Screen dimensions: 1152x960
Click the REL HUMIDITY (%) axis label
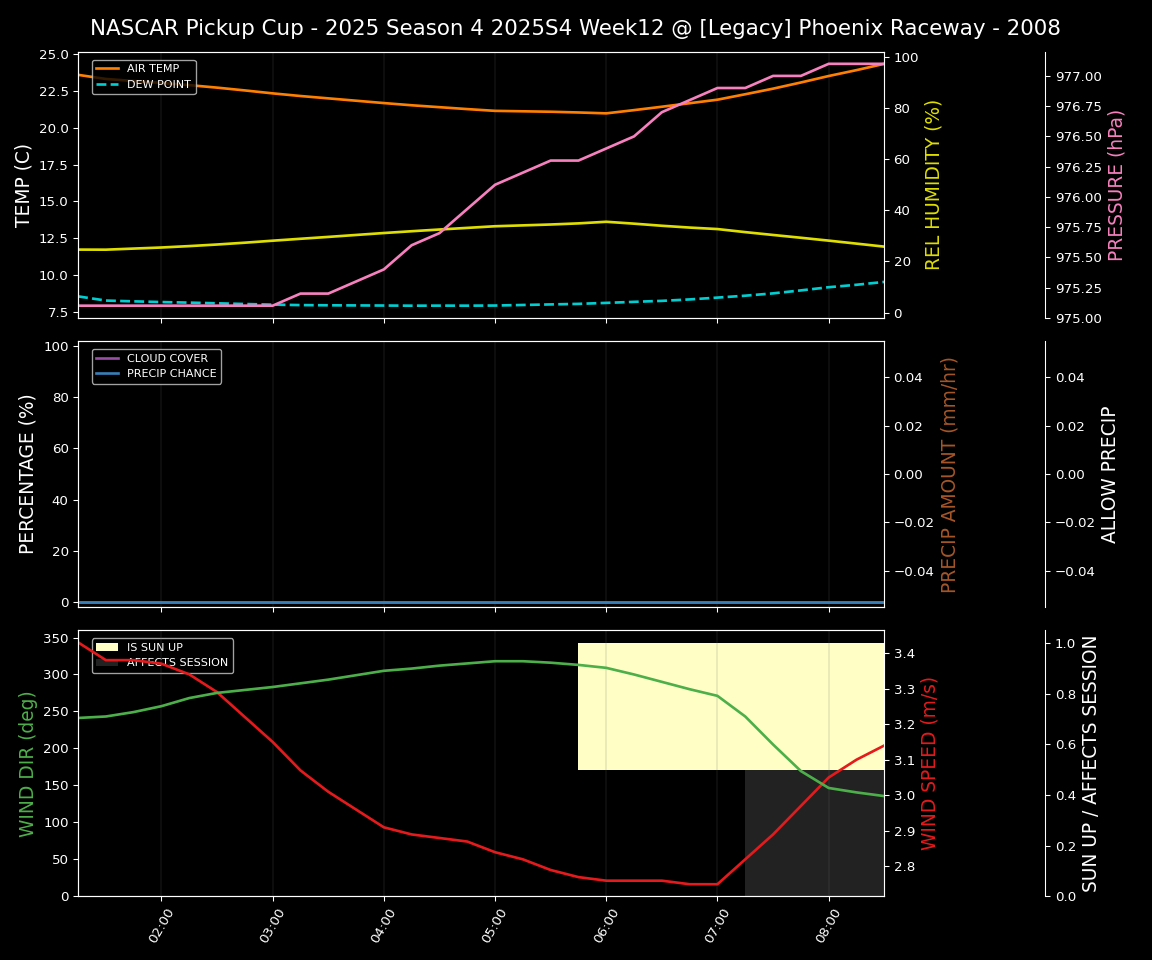pyautogui.click(x=933, y=185)
